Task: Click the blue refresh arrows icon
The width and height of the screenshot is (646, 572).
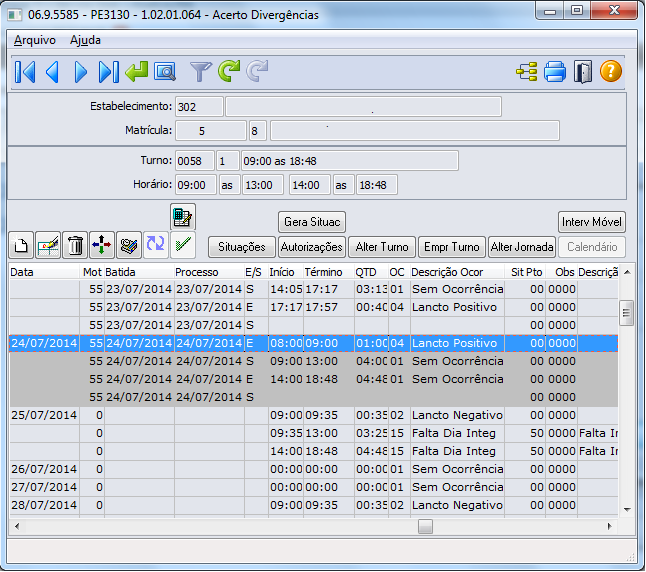Action: [156, 245]
